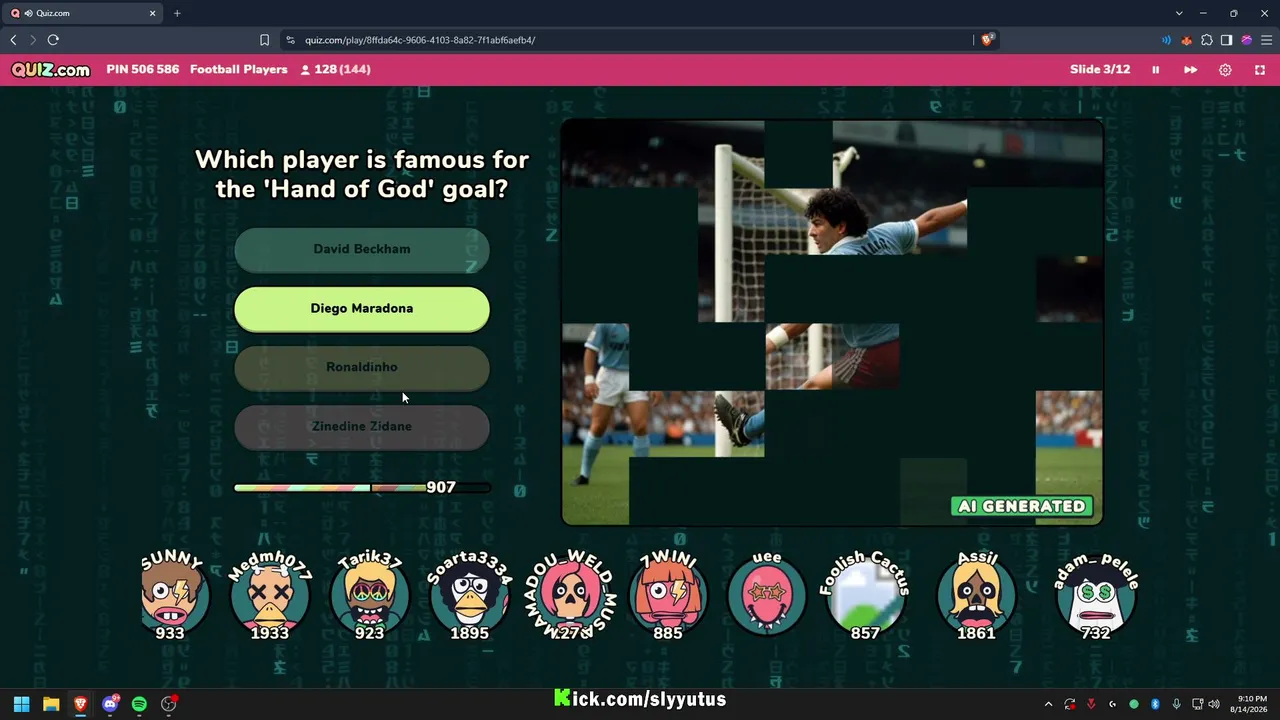Open the browser extensions puzzle menu
1280x720 pixels.
pyautogui.click(x=1206, y=40)
